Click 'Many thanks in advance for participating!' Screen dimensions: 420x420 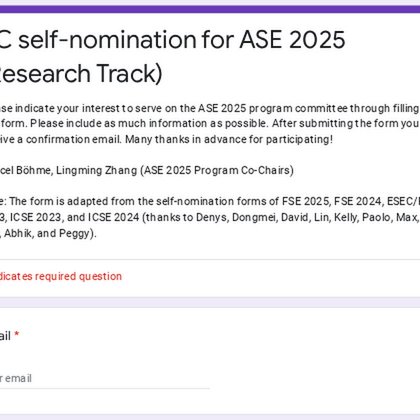point(229,139)
